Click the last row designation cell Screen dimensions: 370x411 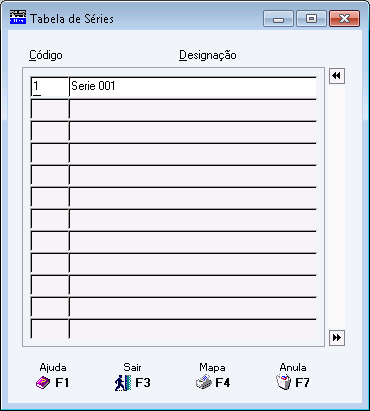[193, 329]
